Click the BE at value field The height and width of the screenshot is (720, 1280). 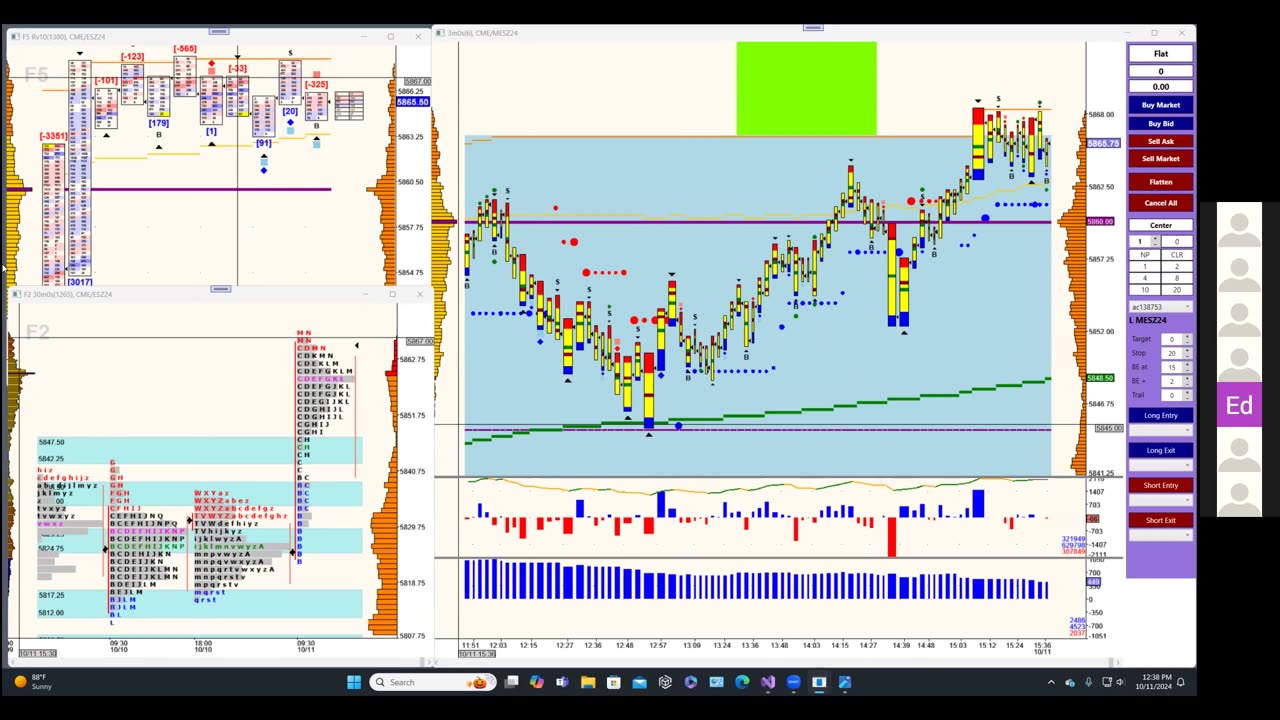pos(1172,367)
